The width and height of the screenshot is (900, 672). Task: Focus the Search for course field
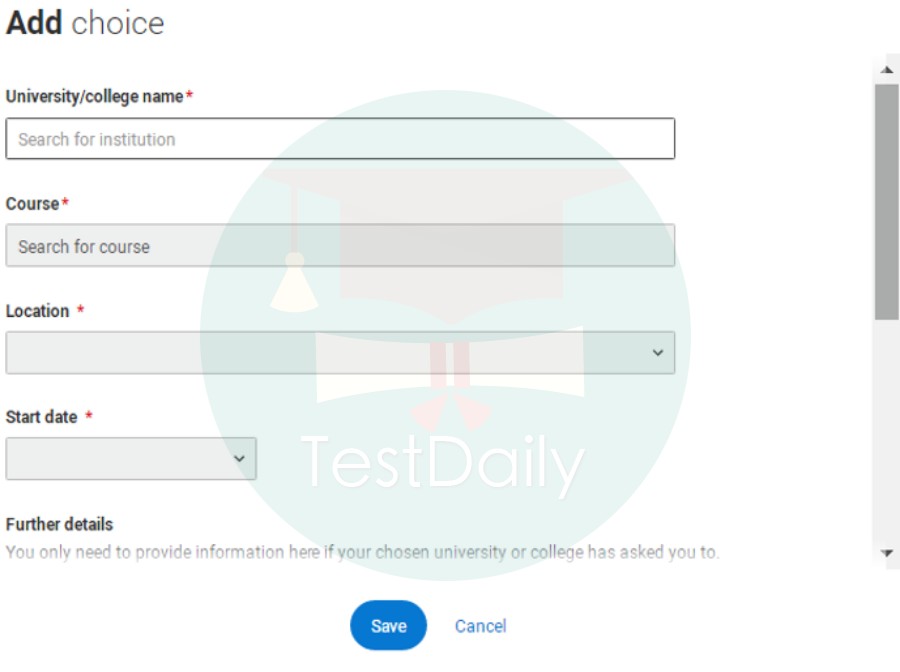[x=340, y=246]
